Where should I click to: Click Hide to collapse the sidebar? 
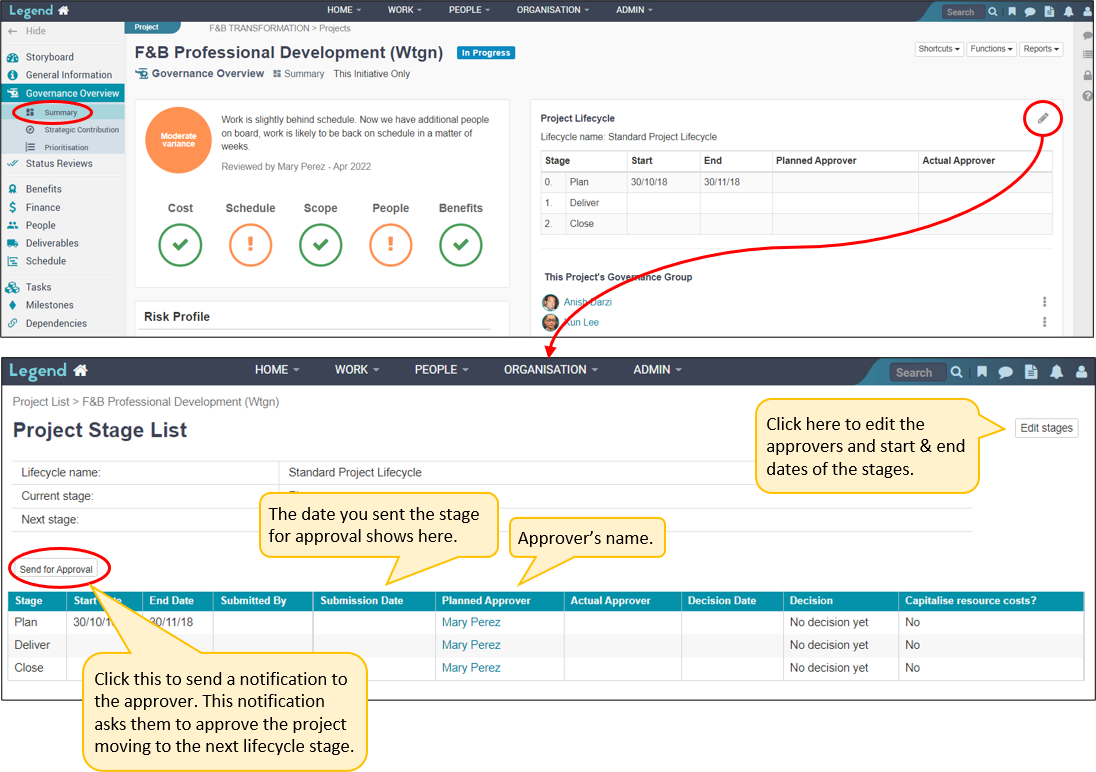(28, 31)
